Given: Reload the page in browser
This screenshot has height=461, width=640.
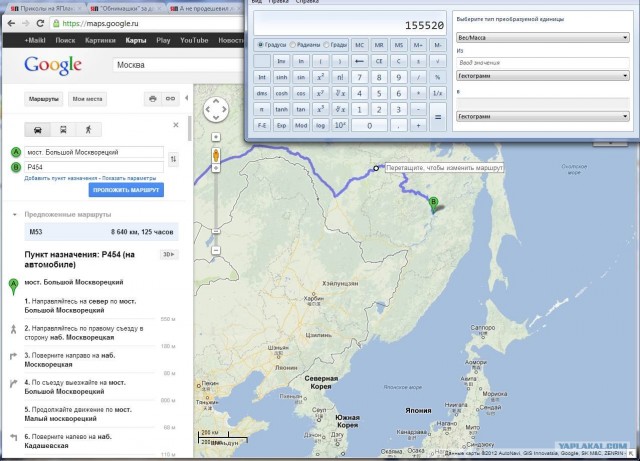Looking at the screenshot, I should point(40,23).
